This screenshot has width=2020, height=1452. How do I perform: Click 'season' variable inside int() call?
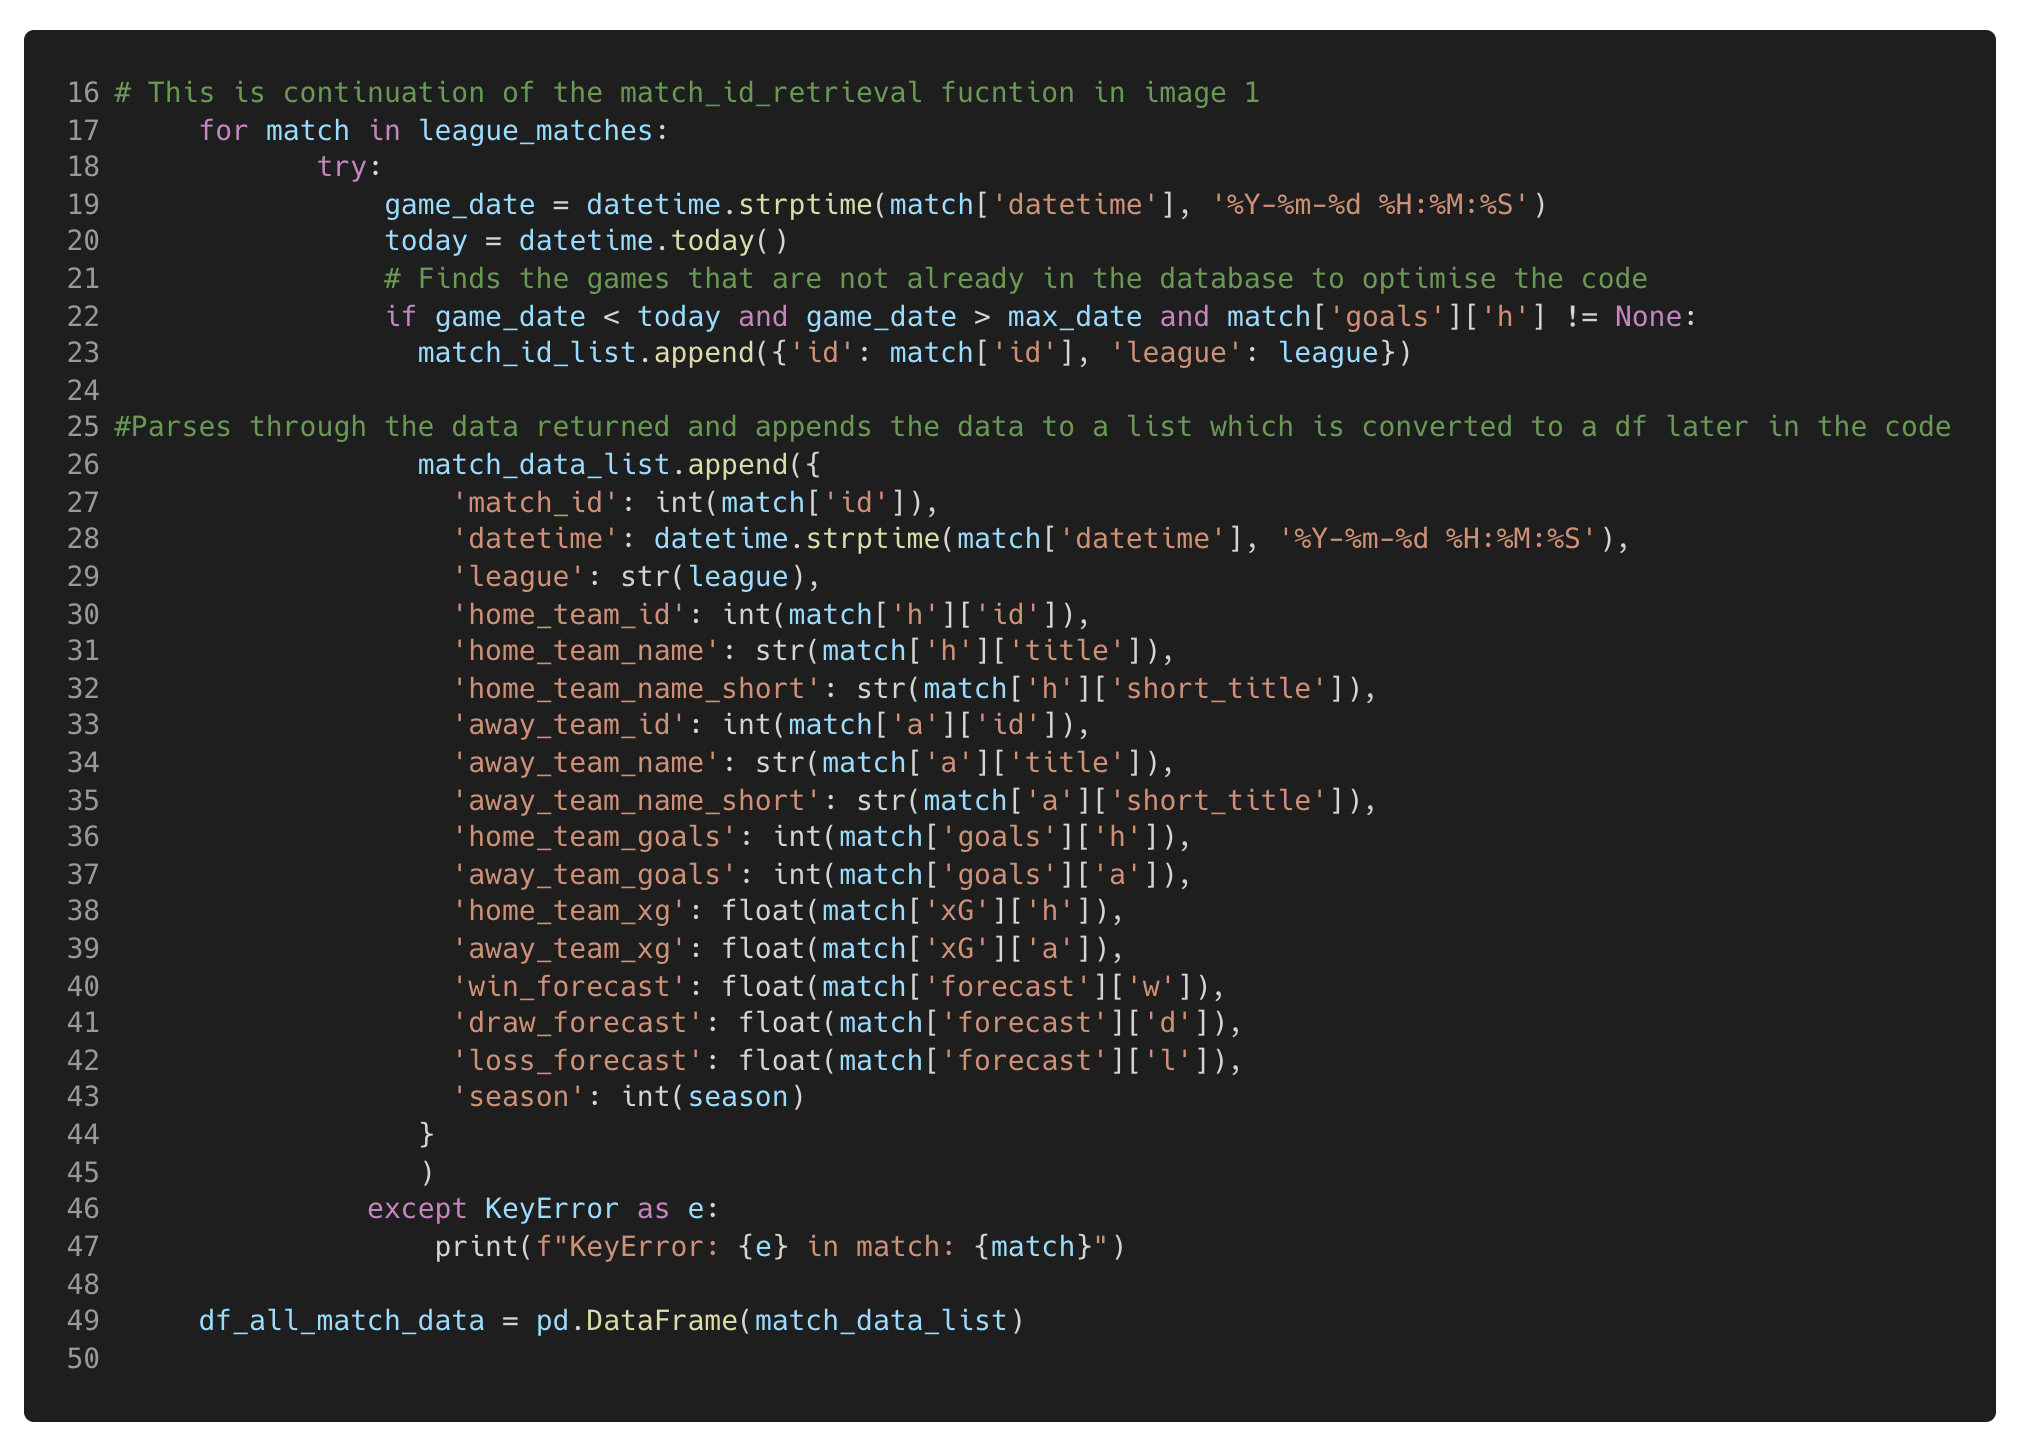738,1097
